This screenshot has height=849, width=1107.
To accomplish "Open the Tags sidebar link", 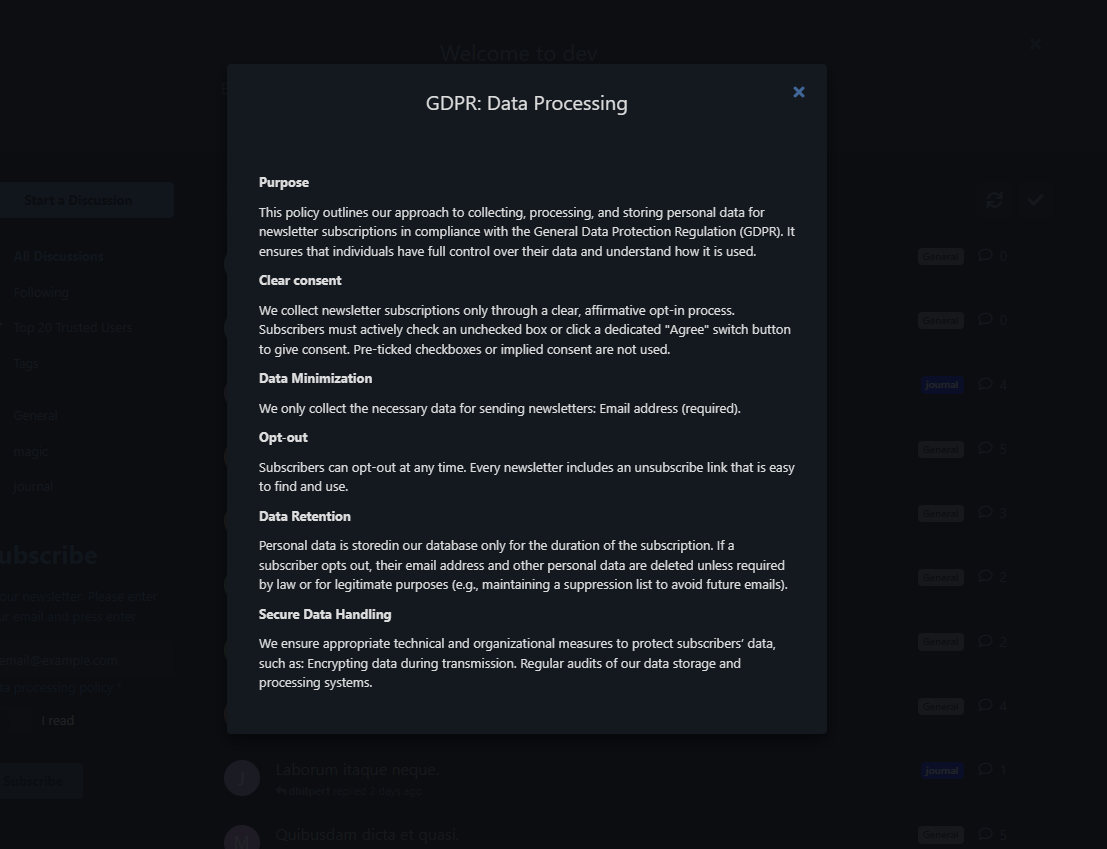I will [26, 363].
